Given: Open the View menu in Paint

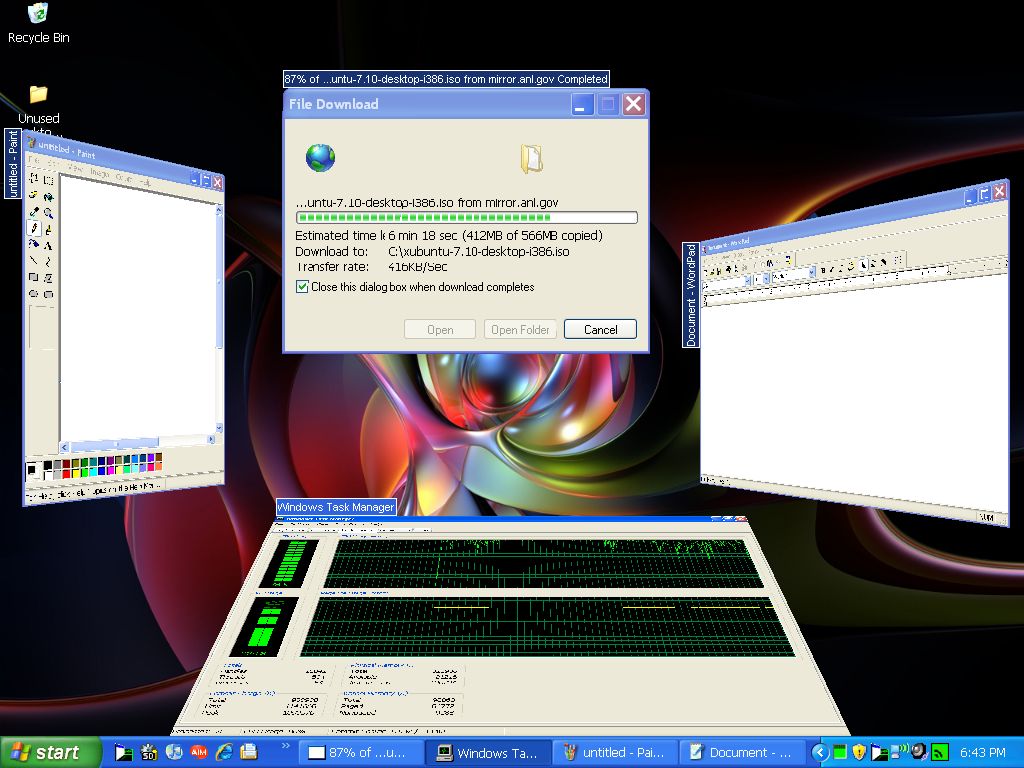Looking at the screenshot, I should tap(76, 168).
